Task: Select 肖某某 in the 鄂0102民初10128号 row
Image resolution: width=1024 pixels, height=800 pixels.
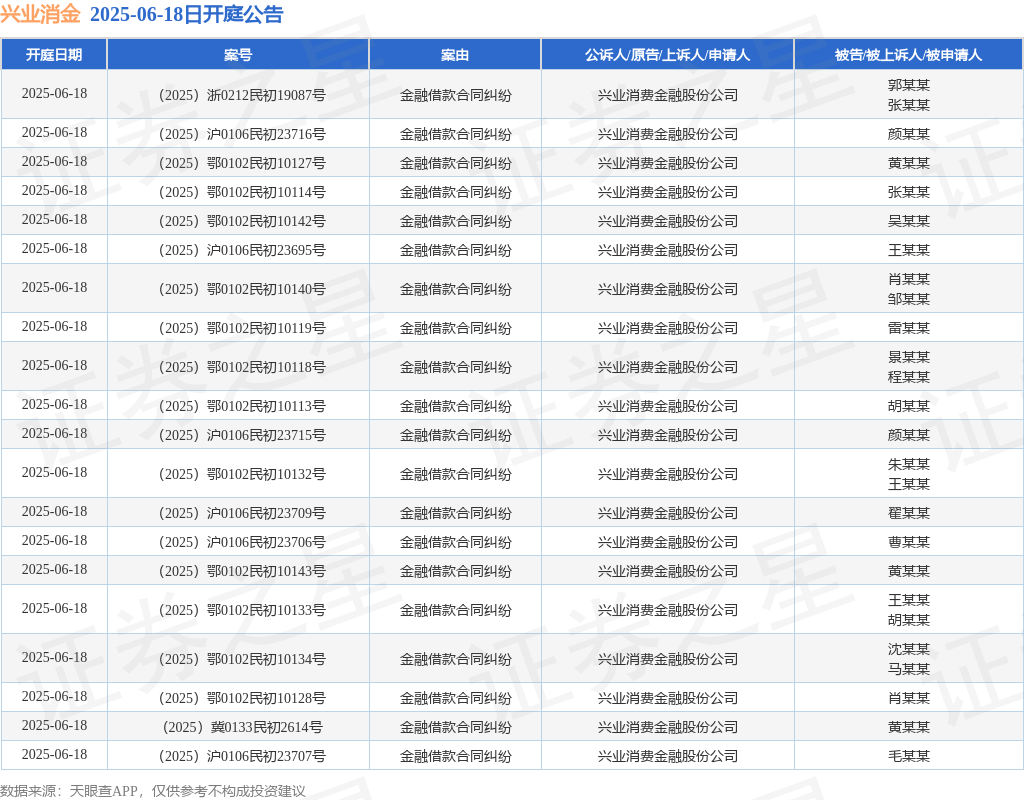Action: (908, 698)
